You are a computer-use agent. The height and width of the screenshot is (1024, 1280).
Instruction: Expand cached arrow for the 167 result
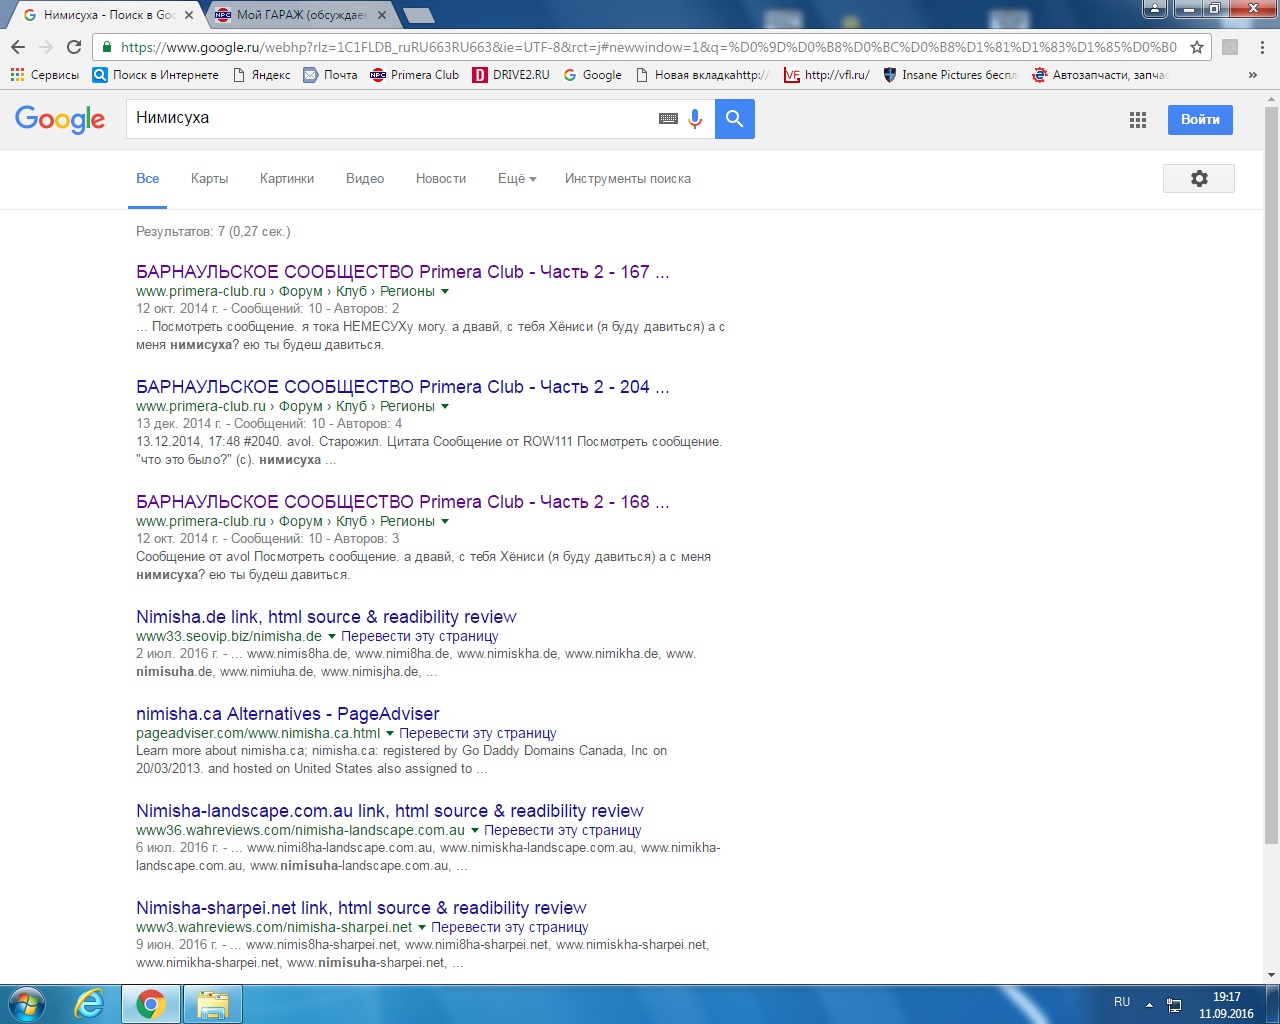tap(445, 292)
